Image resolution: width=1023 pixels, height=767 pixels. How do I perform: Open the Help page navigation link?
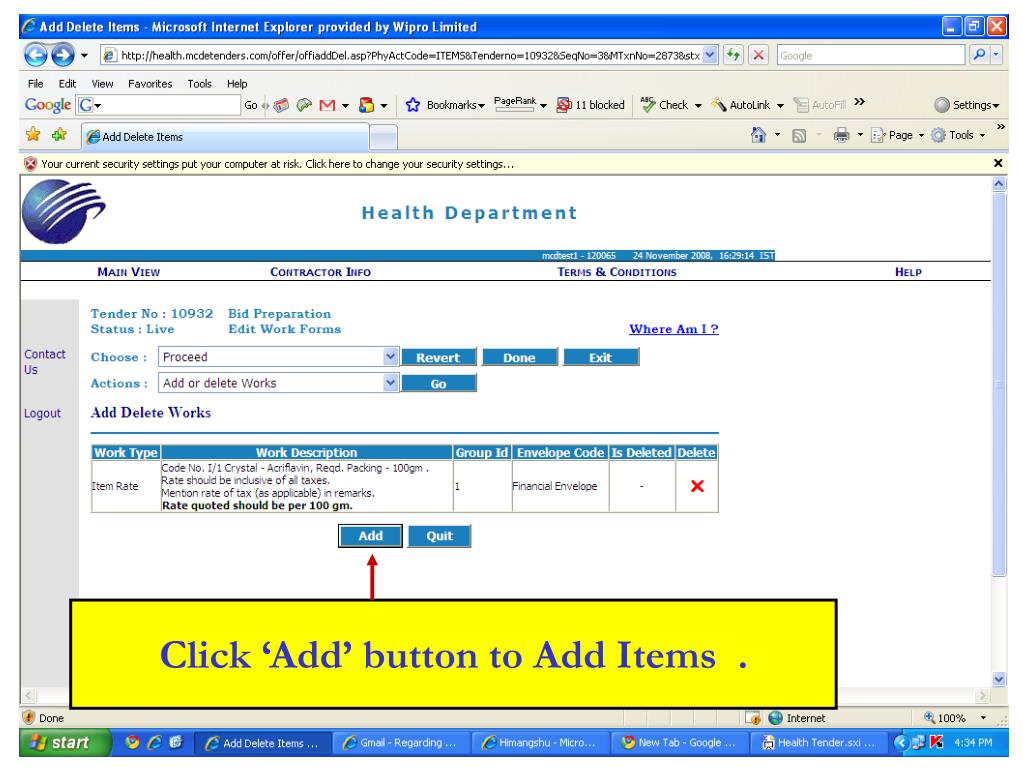pos(908,272)
